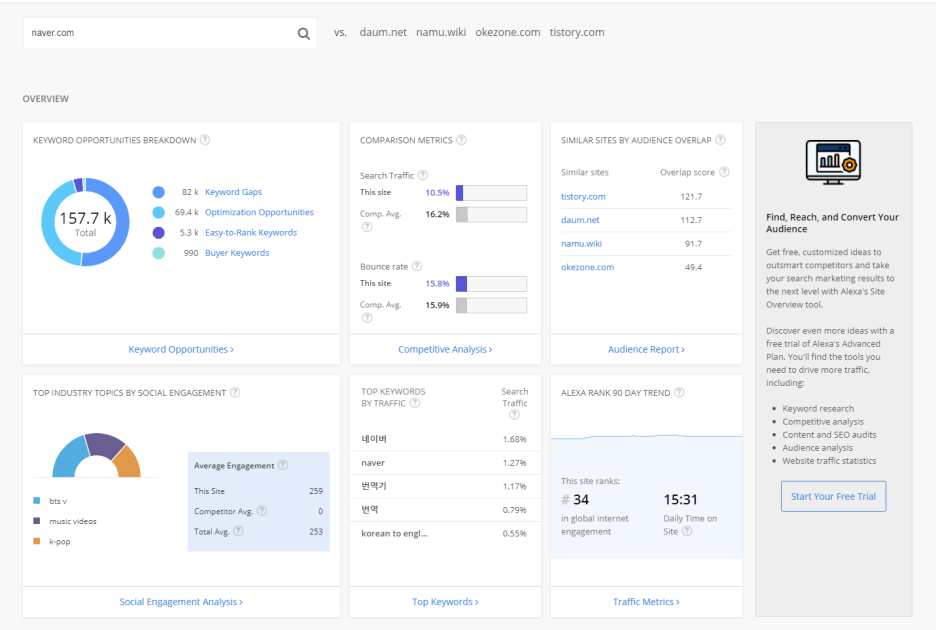Open help icon beside Top Industry Topics heading
Image resolution: width=936 pixels, height=630 pixels.
(235, 392)
